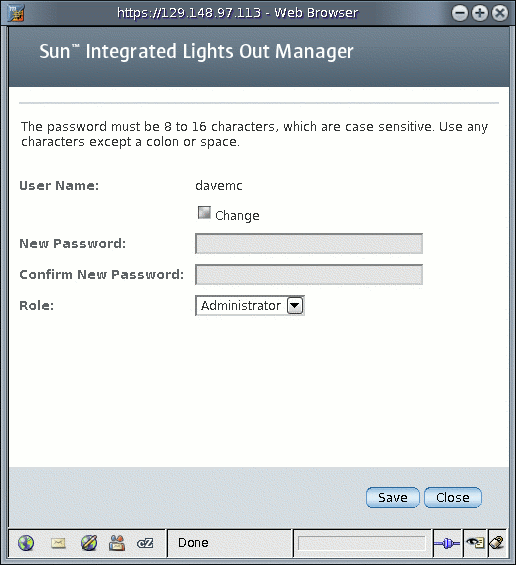
Task: Click the security lock icon in status bar
Action: 497,543
